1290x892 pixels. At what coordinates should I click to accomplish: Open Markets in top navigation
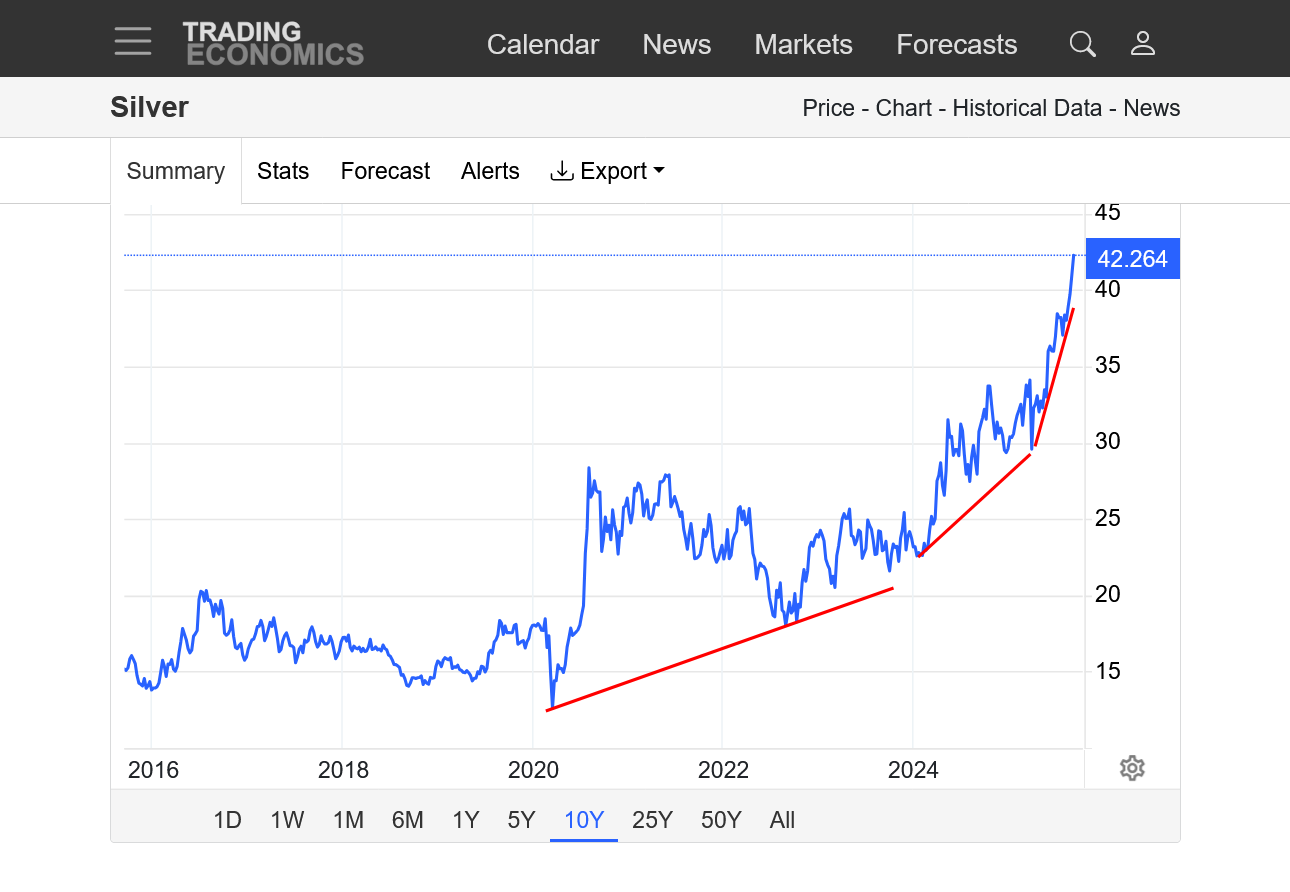[x=803, y=45]
